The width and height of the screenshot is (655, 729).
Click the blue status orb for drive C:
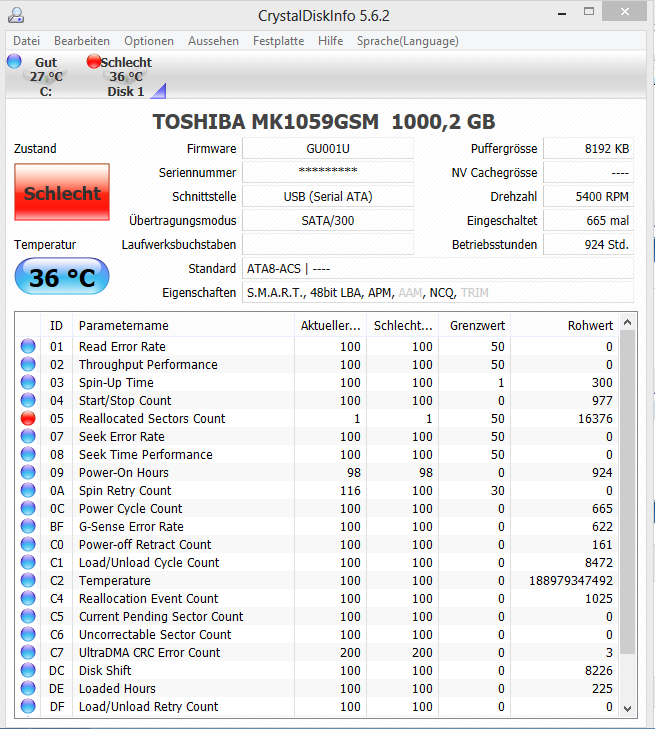pyautogui.click(x=14, y=61)
